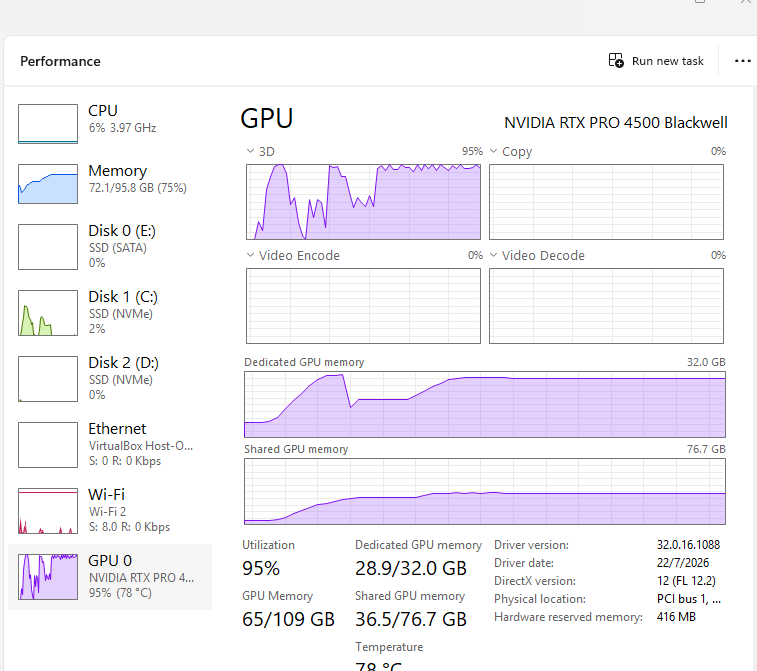Click the Run new task icon
757x671 pixels.
click(x=616, y=60)
